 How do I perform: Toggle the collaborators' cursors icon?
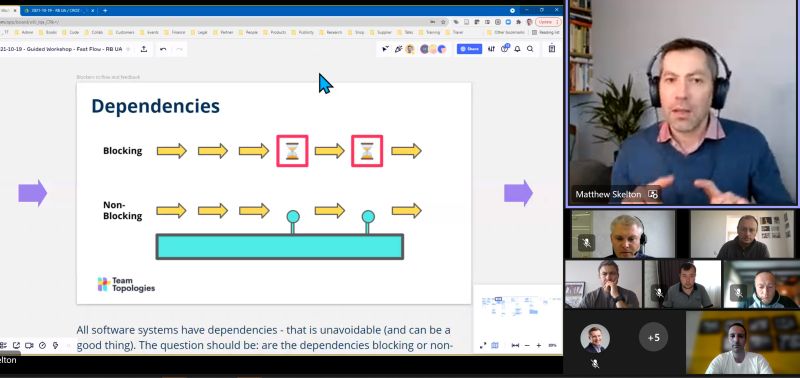point(385,49)
